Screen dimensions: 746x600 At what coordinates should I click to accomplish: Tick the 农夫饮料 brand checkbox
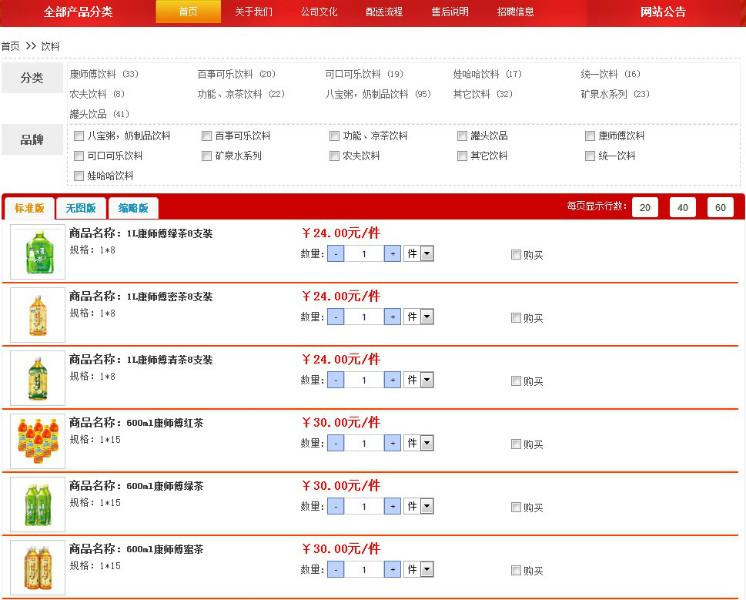coord(334,156)
